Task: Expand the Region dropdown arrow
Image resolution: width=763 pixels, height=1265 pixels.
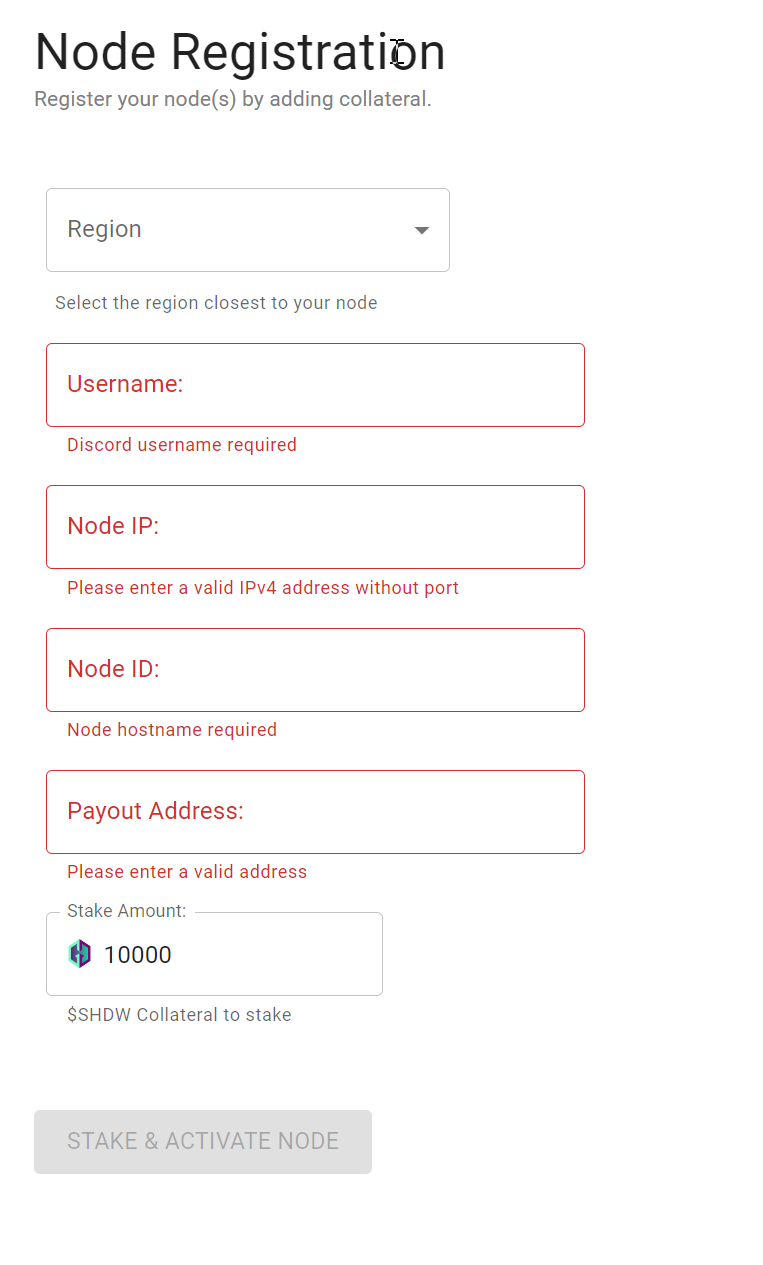Action: coord(422,230)
